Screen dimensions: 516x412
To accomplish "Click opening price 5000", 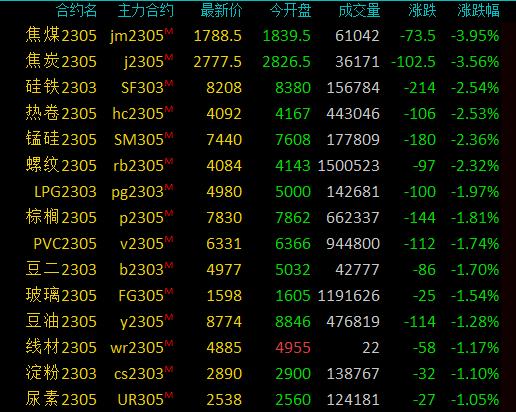I will 293,192.
